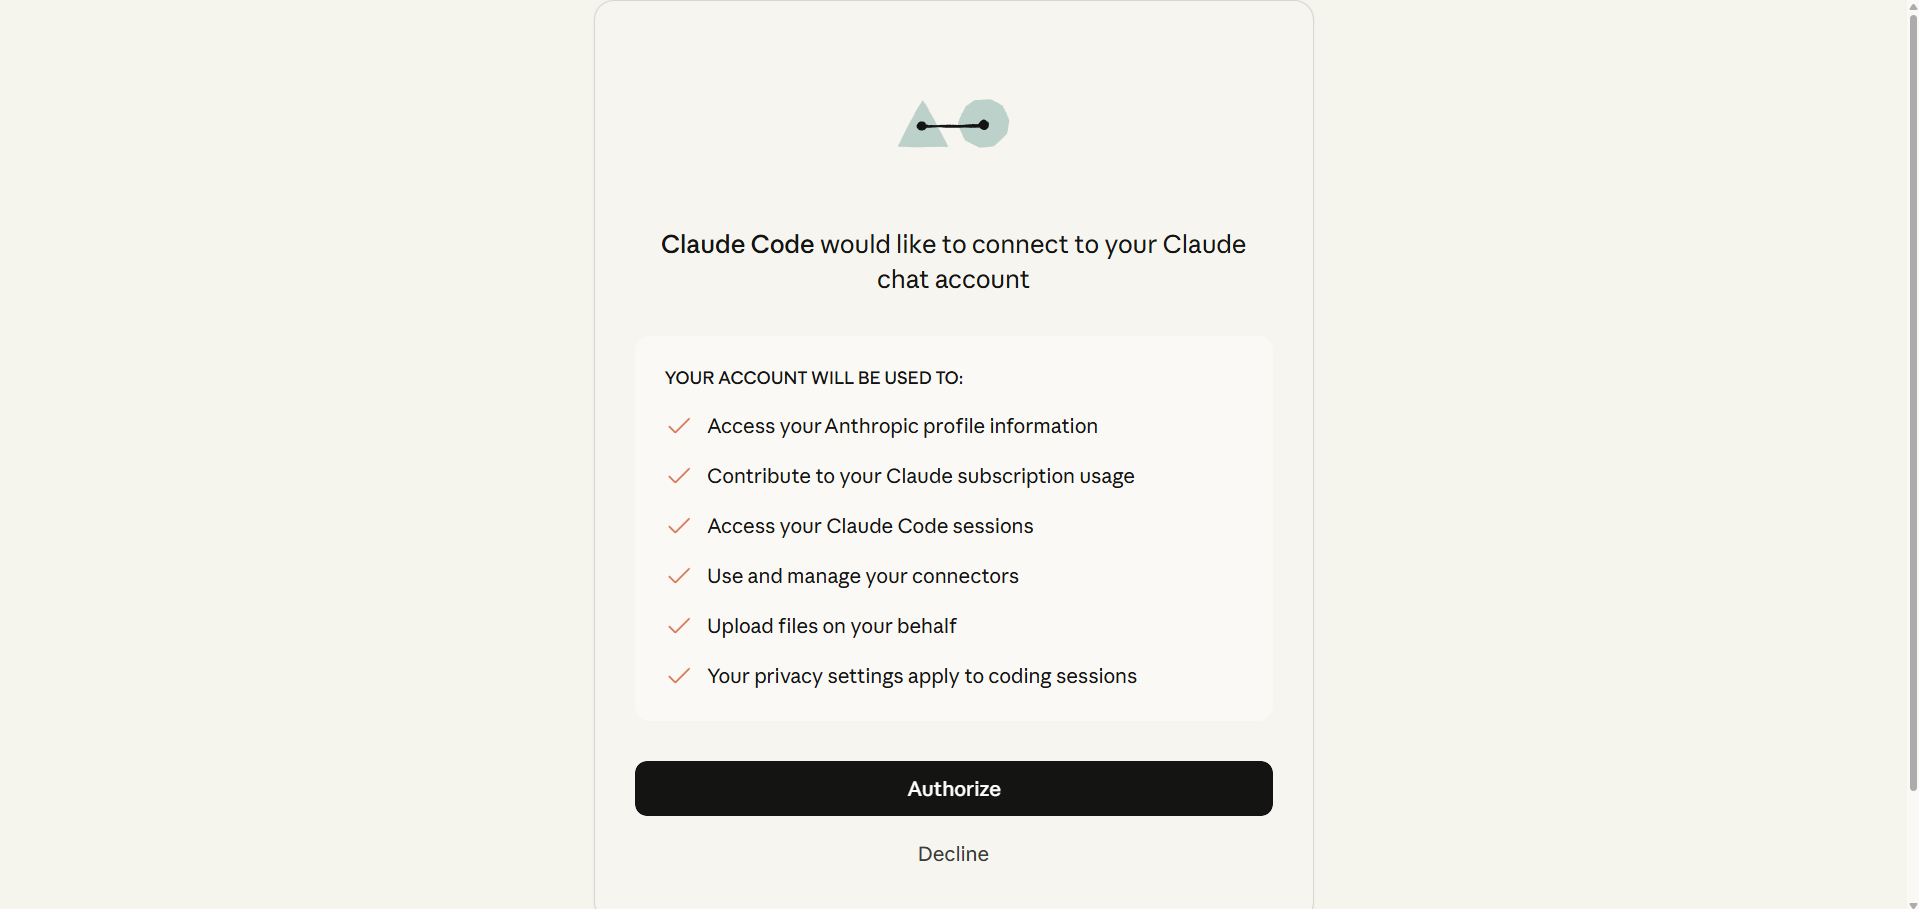
Task: Click the checkmark beside Claude Code sessions
Action: (x=678, y=527)
